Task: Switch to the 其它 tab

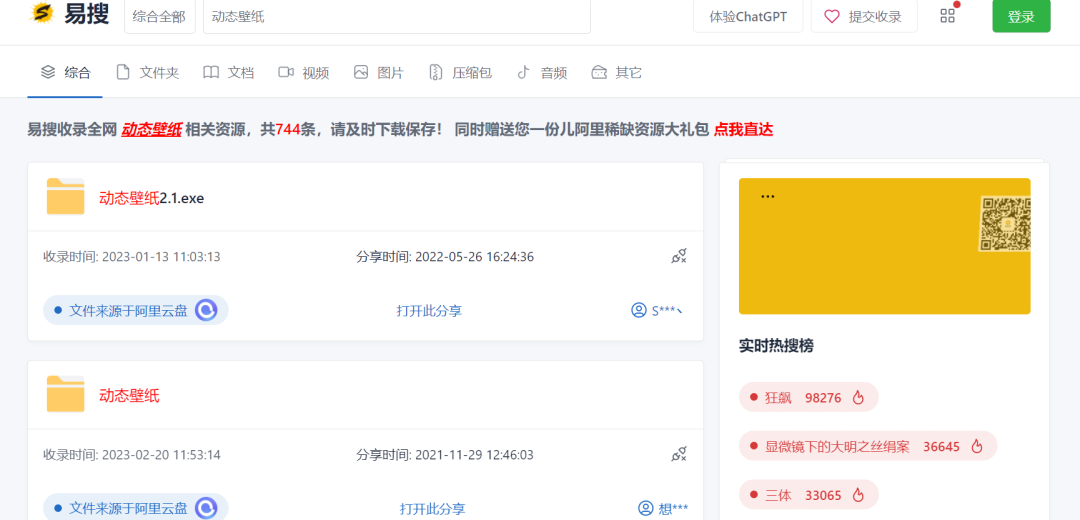Action: tap(616, 72)
